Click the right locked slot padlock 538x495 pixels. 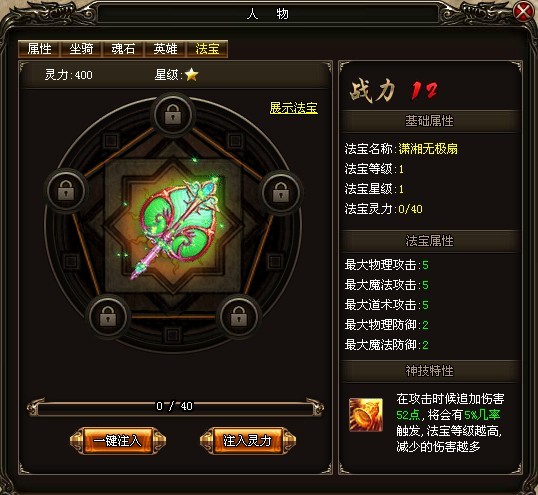click(281, 191)
